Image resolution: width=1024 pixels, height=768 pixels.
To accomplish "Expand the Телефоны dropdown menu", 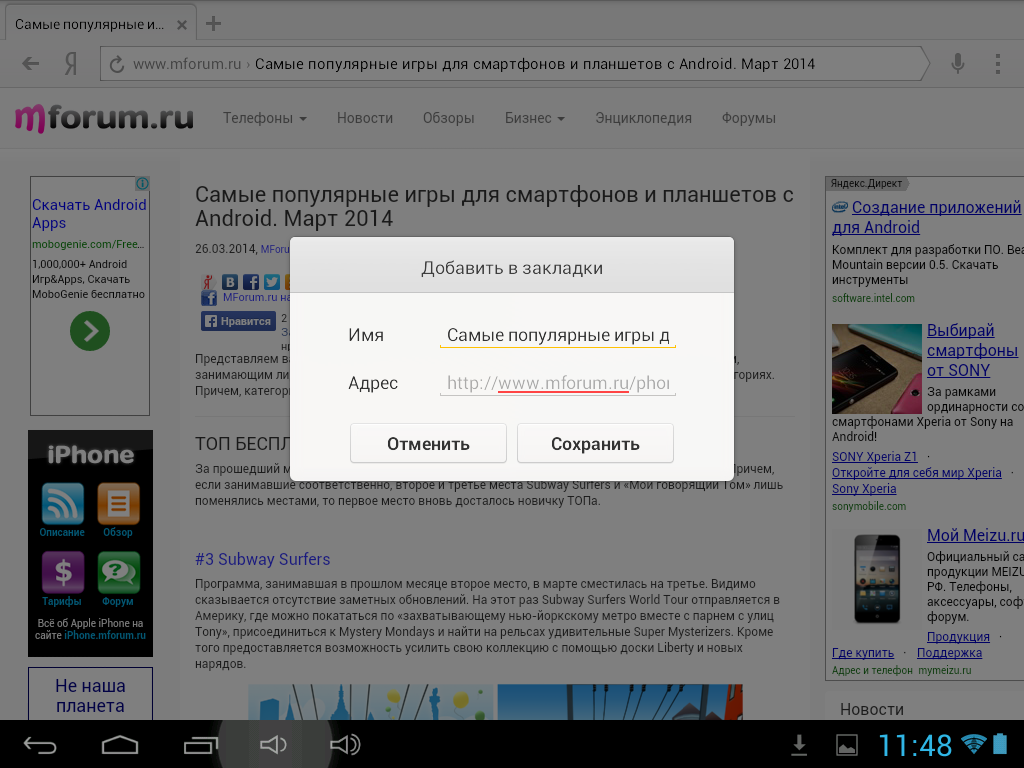I will point(264,118).
